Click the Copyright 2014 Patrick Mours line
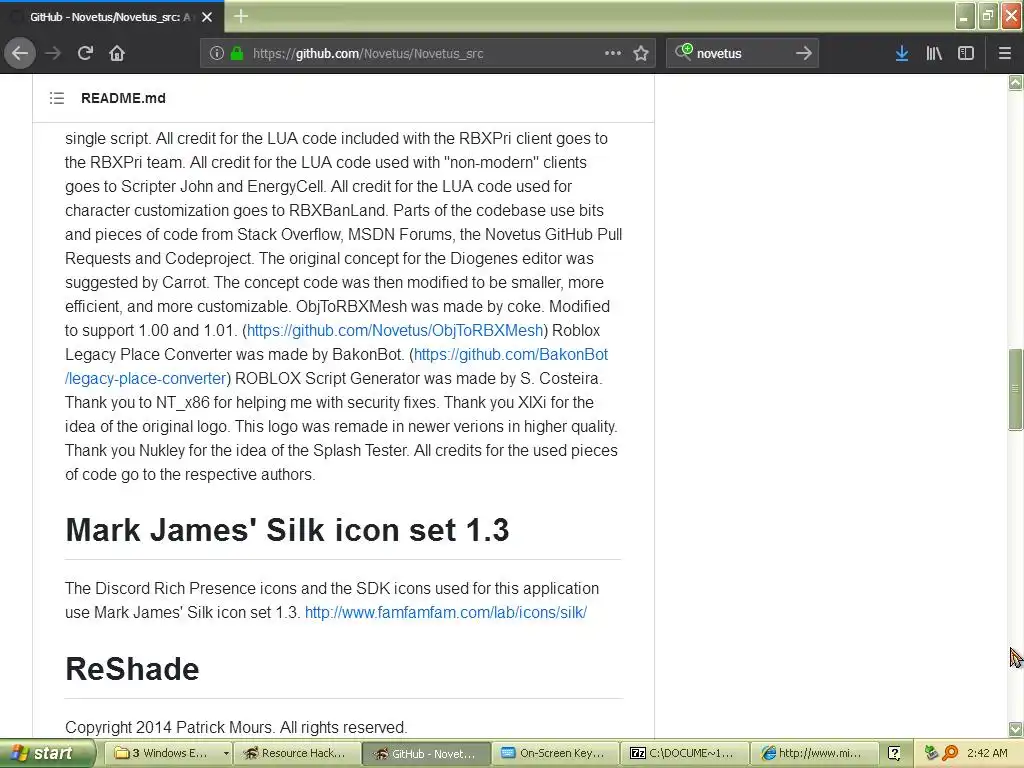Screen dimensions: 1024x768 pos(236,727)
